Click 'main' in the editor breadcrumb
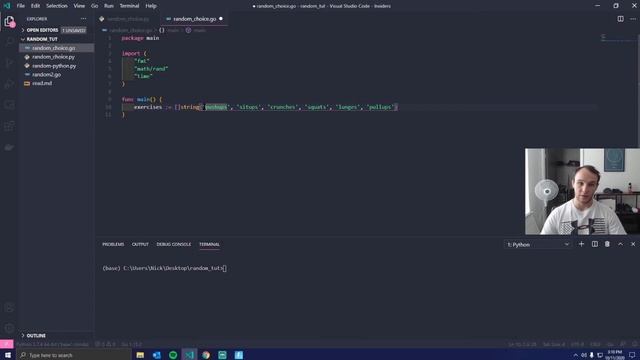 (173, 30)
